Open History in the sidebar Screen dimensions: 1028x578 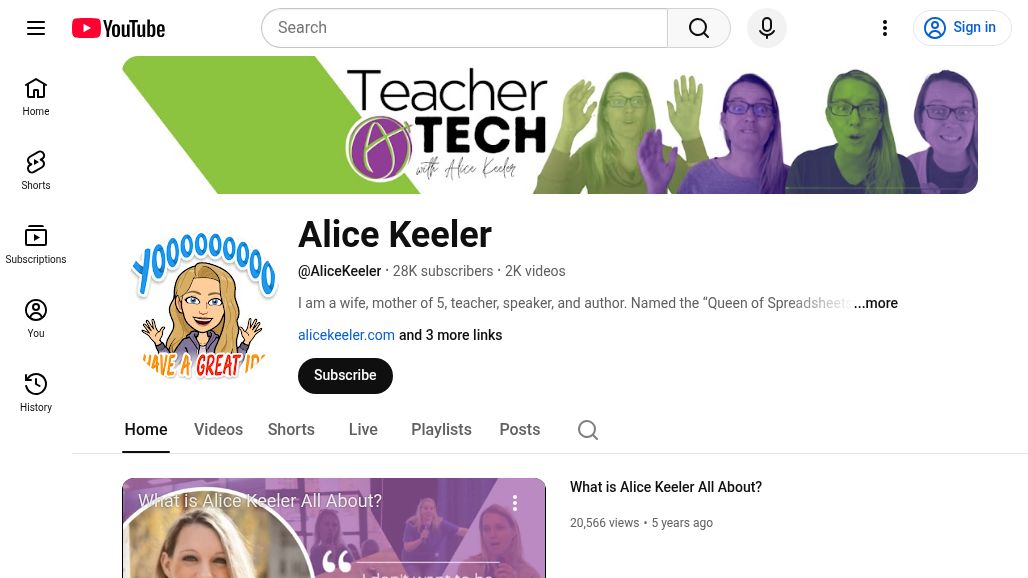click(36, 393)
